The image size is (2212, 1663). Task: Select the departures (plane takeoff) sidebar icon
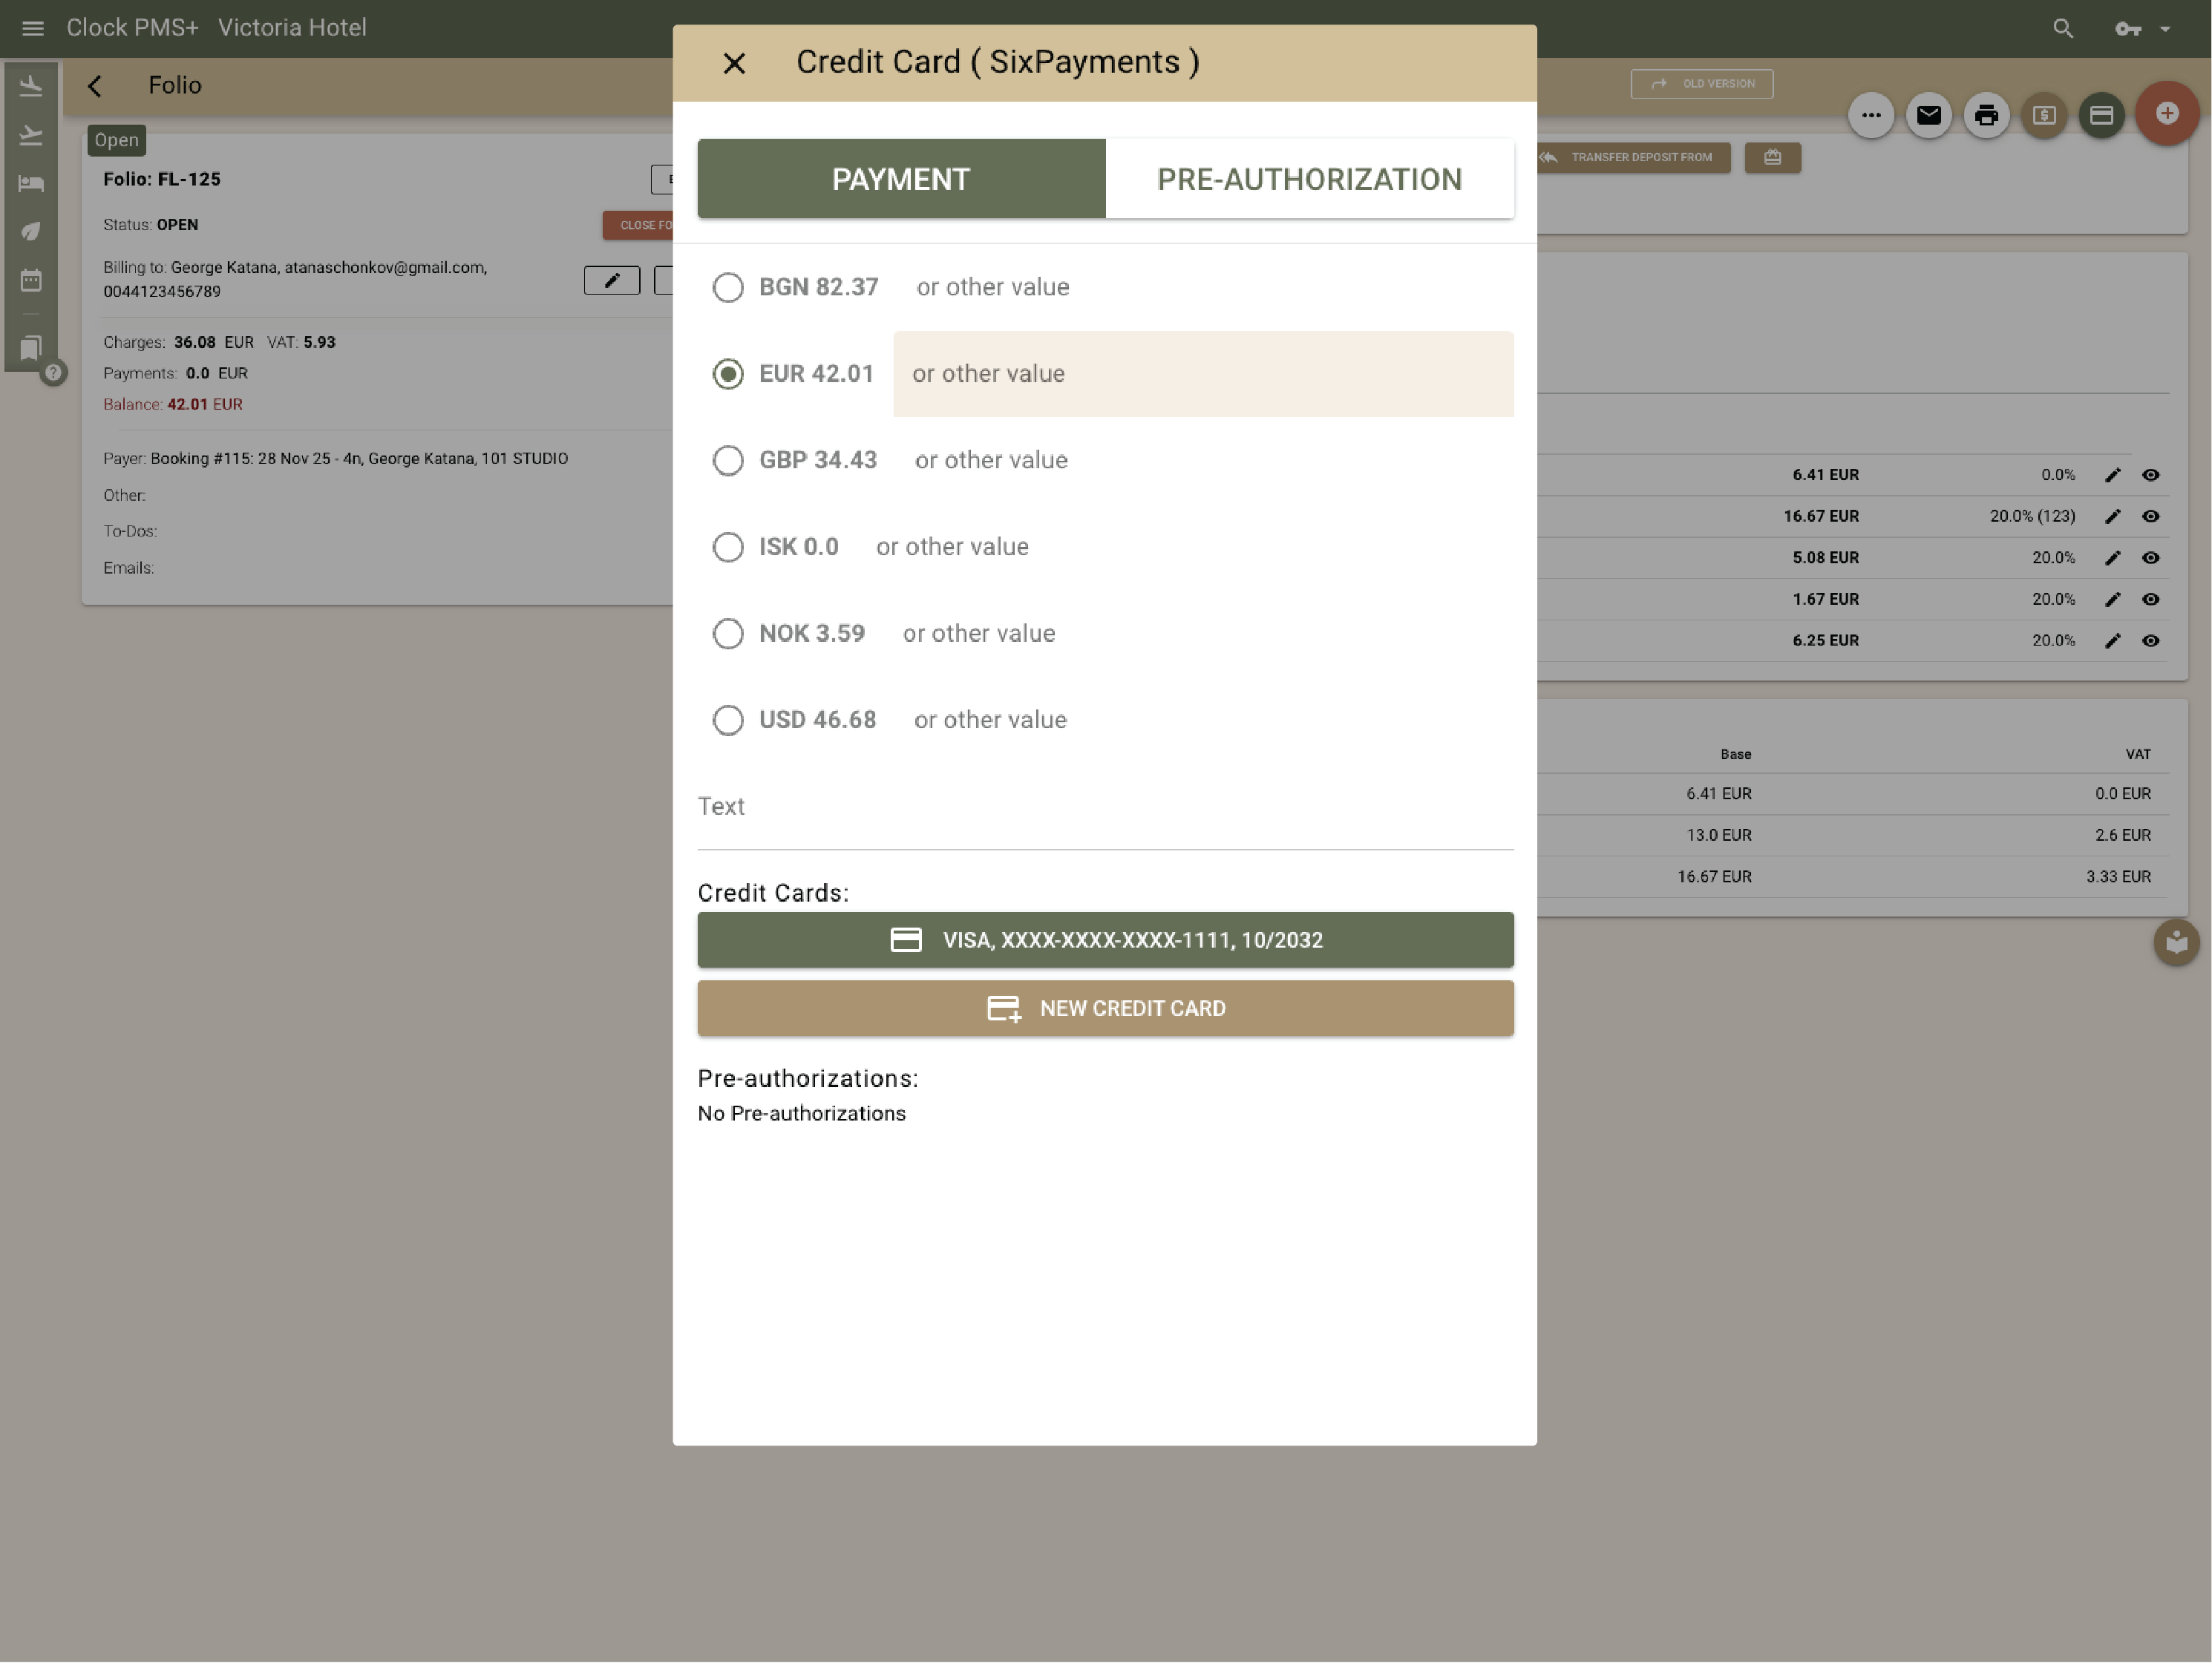(x=31, y=135)
